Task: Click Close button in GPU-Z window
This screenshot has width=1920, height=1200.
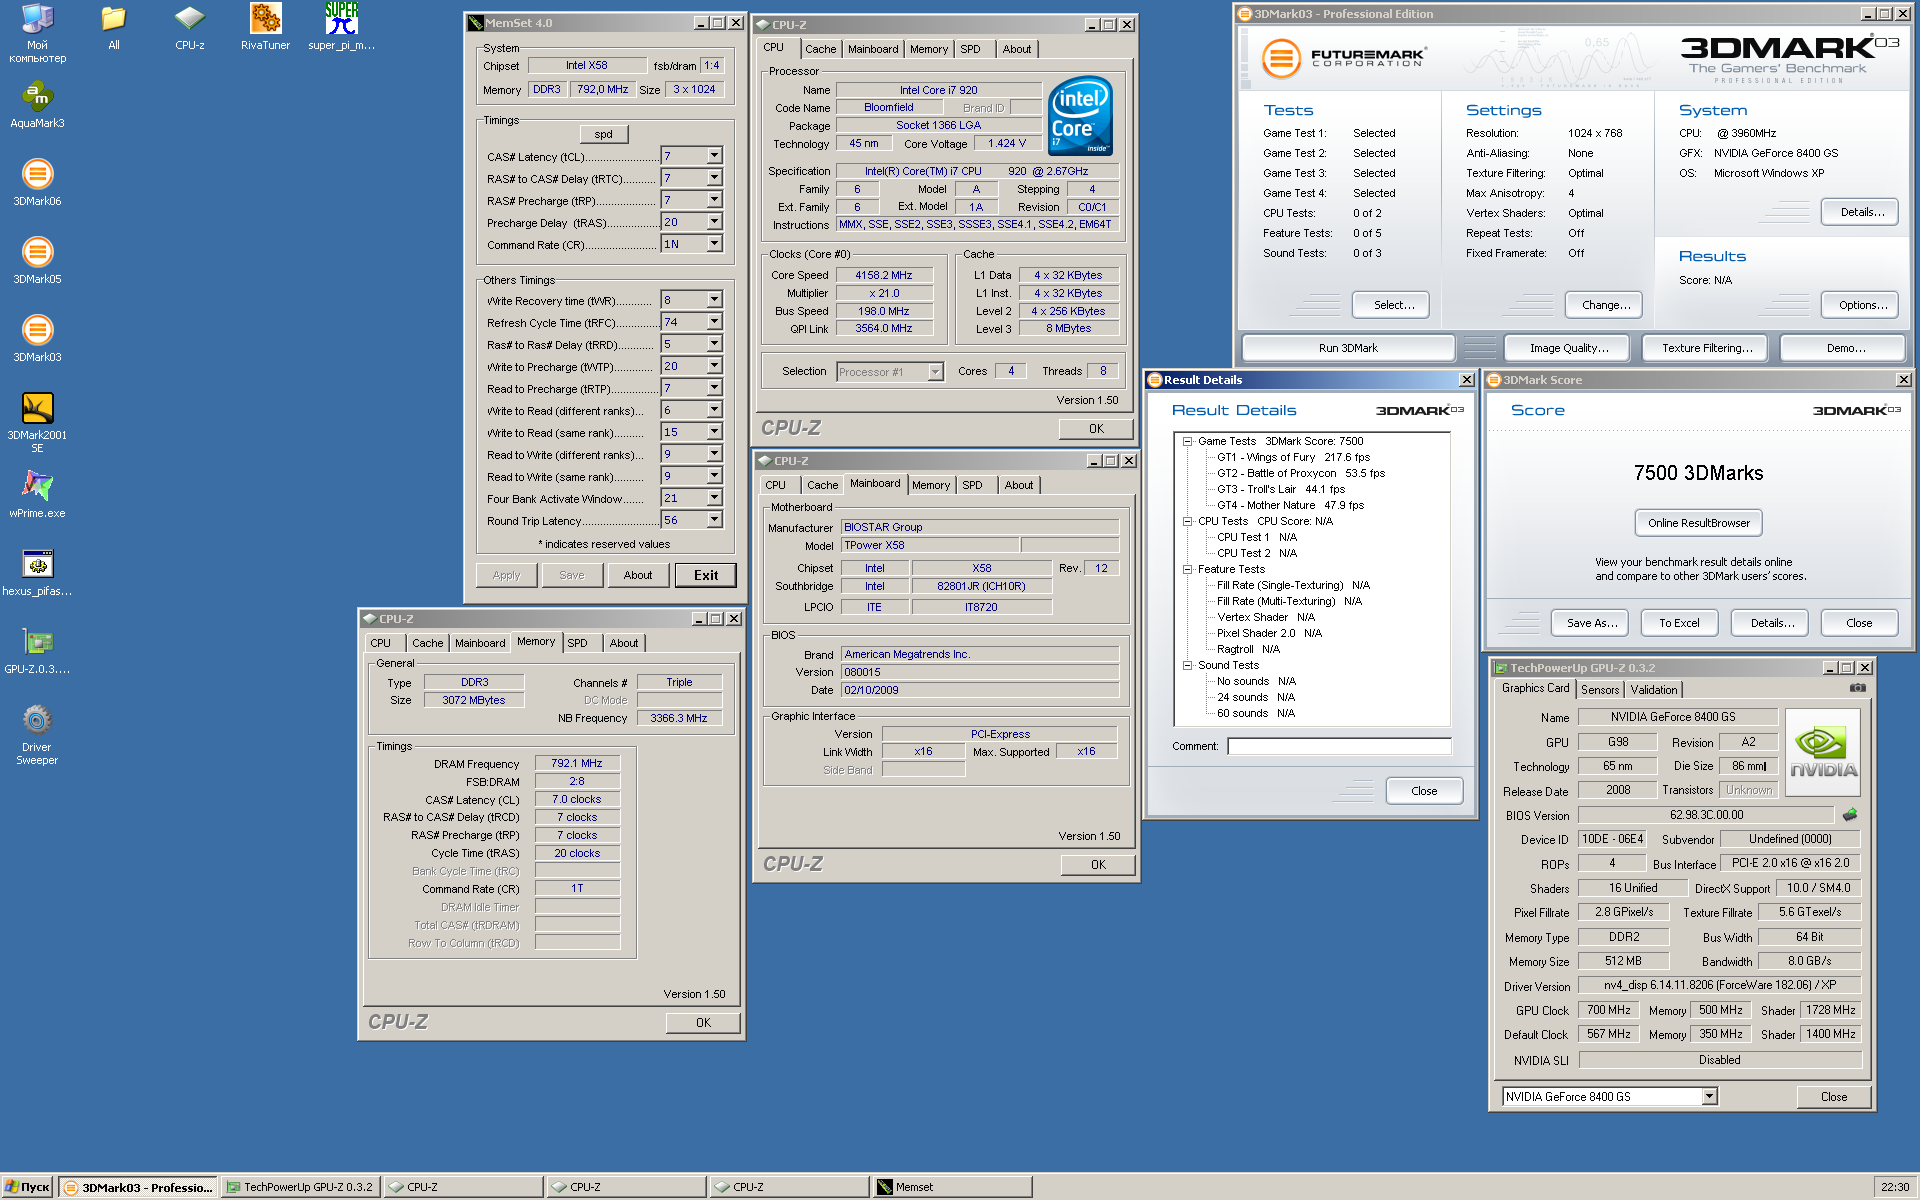Action: pyautogui.click(x=1833, y=1097)
